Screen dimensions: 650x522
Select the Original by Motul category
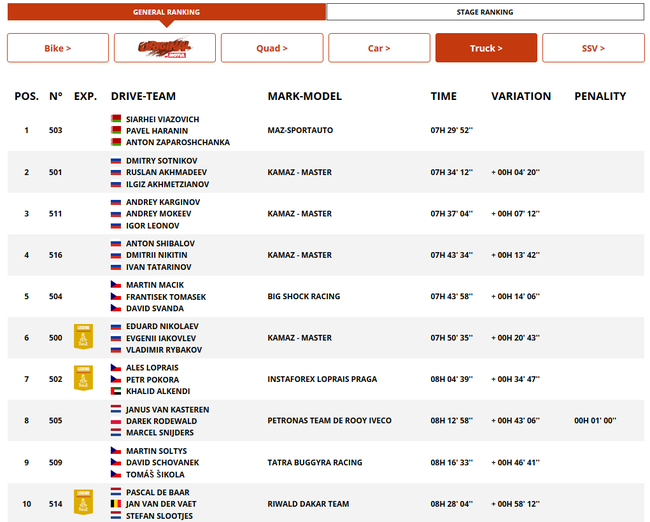(165, 48)
